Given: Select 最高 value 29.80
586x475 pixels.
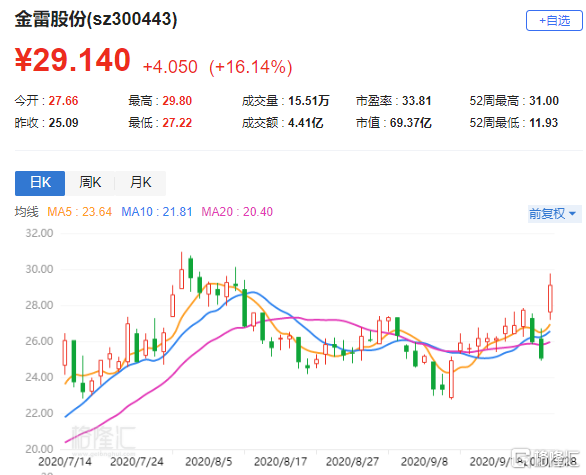Looking at the screenshot, I should pyautogui.click(x=177, y=101).
